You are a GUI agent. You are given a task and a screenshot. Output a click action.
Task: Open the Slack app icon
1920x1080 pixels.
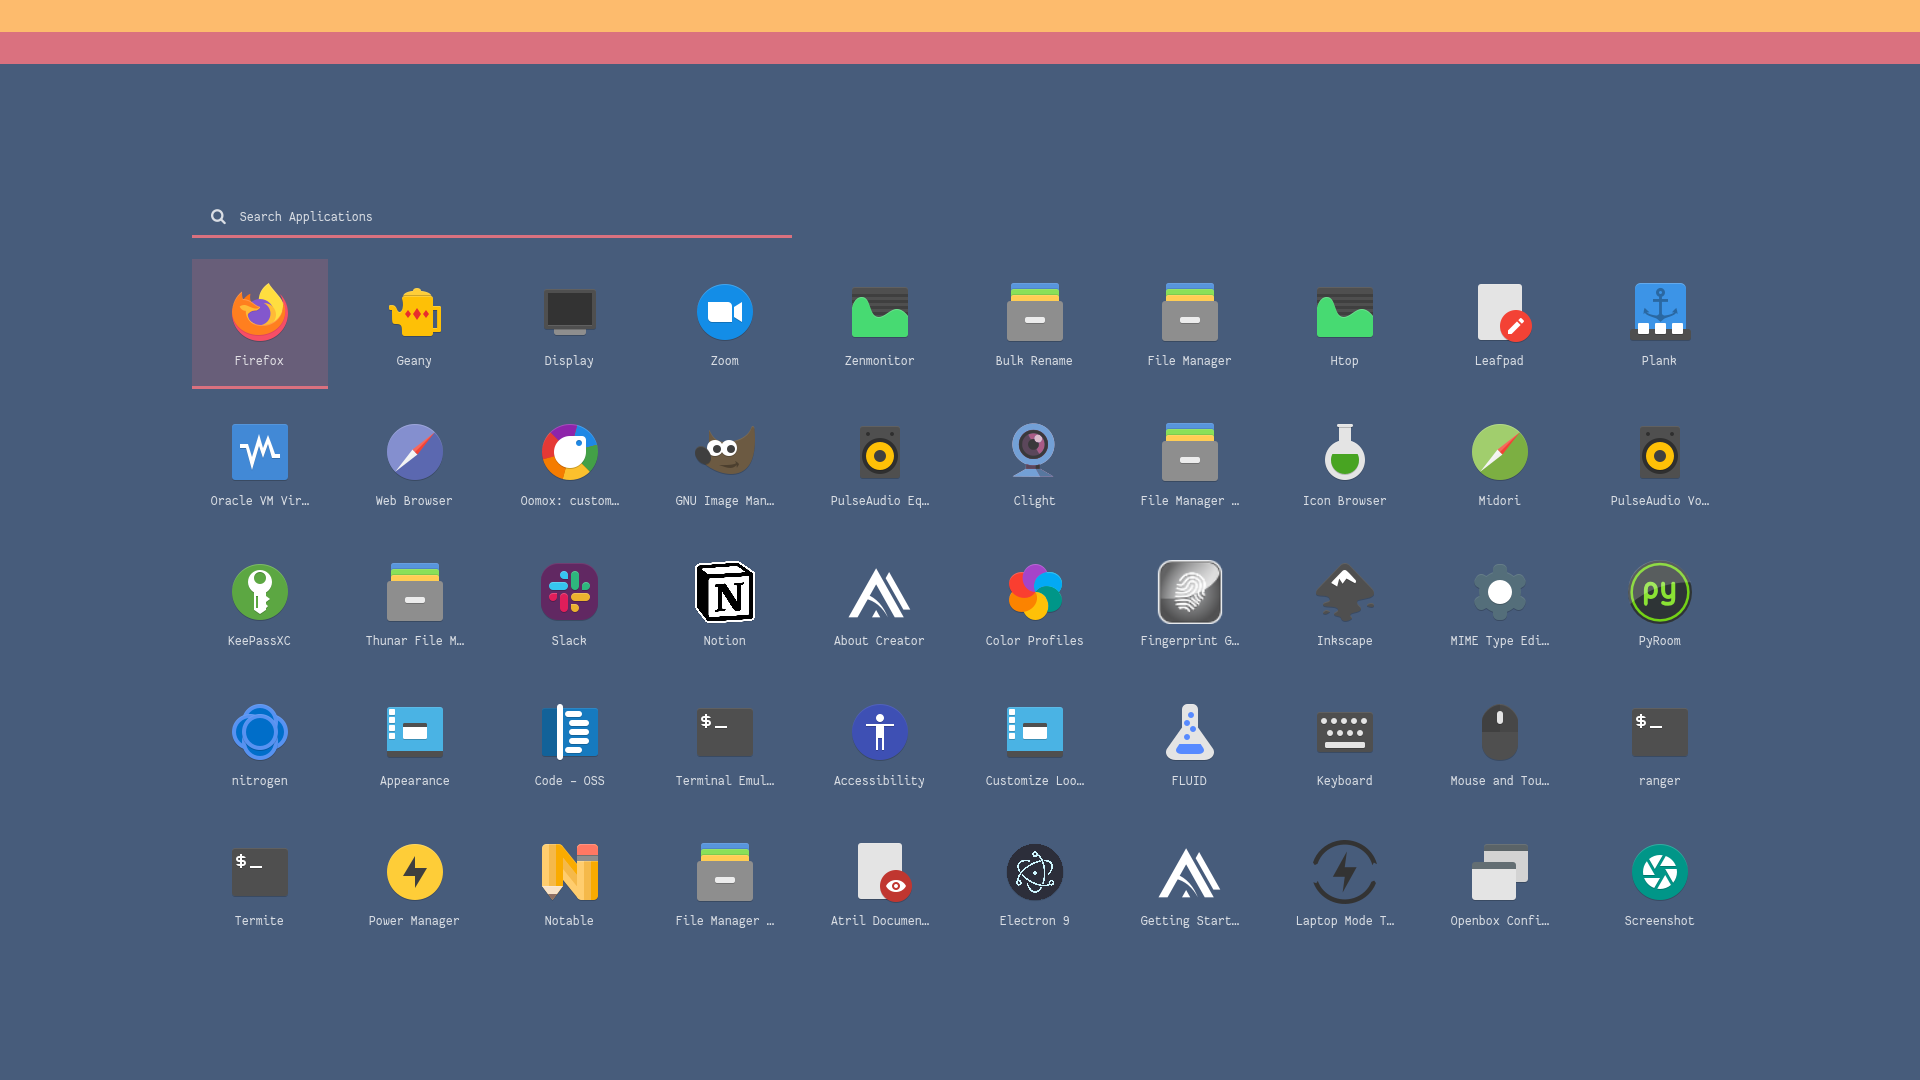(x=569, y=602)
